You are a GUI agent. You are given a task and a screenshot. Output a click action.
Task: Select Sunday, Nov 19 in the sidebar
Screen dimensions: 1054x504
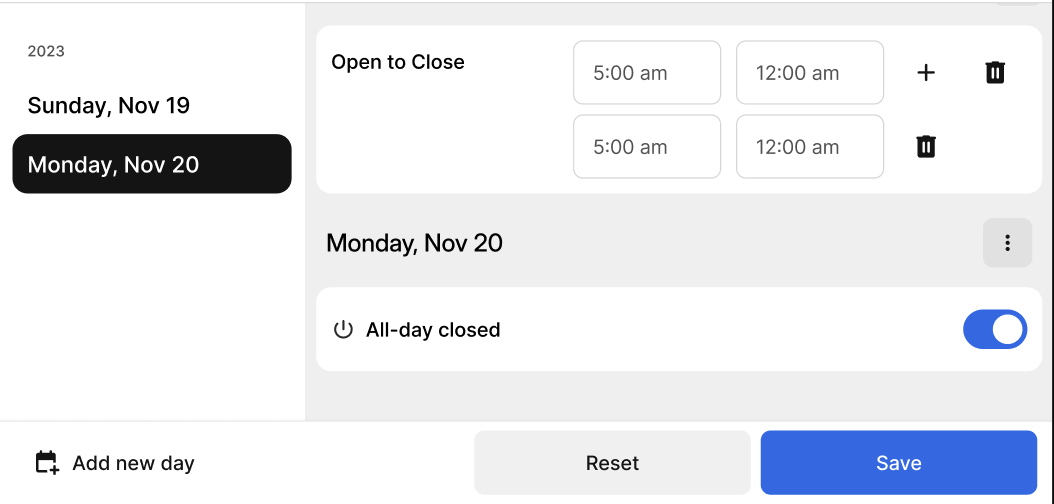109,105
